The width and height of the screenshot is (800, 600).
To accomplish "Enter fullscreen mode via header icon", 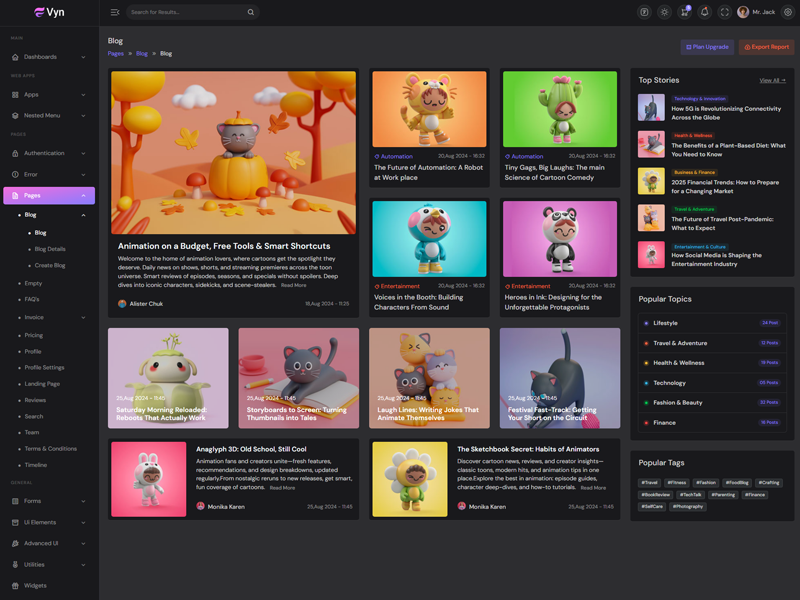I will point(725,12).
